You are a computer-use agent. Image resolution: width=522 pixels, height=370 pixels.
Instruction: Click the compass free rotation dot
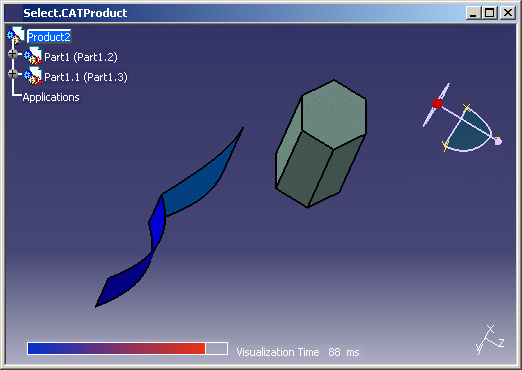(498, 141)
